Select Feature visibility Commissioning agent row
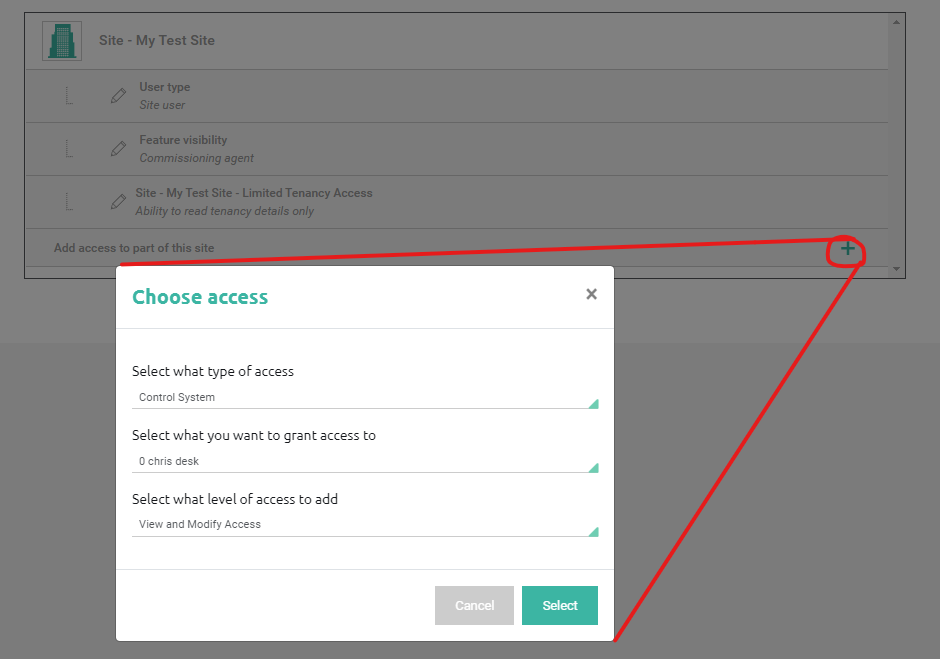This screenshot has width=940, height=659. pyautogui.click(x=457, y=149)
